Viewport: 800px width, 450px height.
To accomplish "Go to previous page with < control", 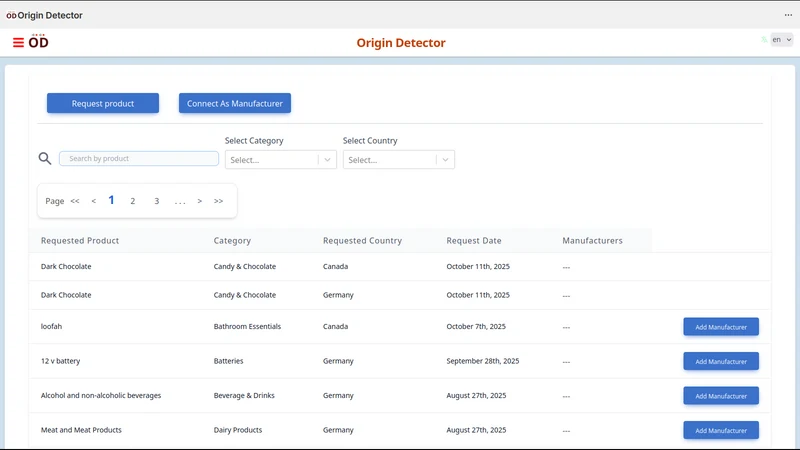I will (x=93, y=201).
